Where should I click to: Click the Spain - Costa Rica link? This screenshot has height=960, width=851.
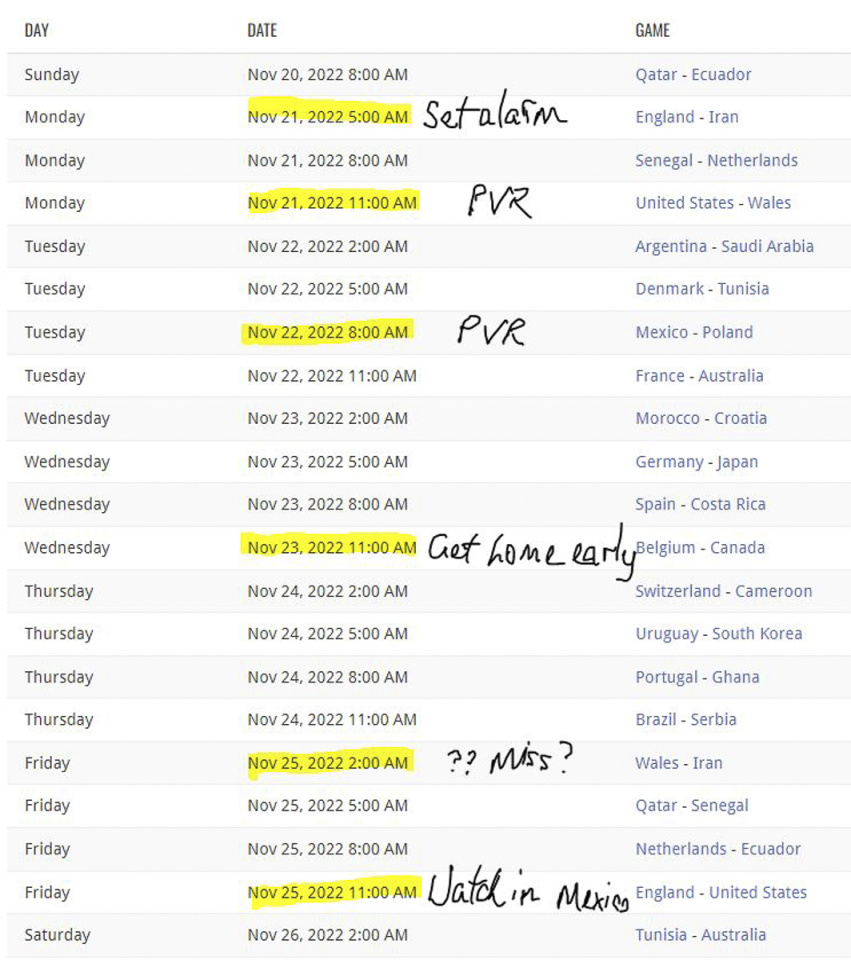[x=700, y=504]
